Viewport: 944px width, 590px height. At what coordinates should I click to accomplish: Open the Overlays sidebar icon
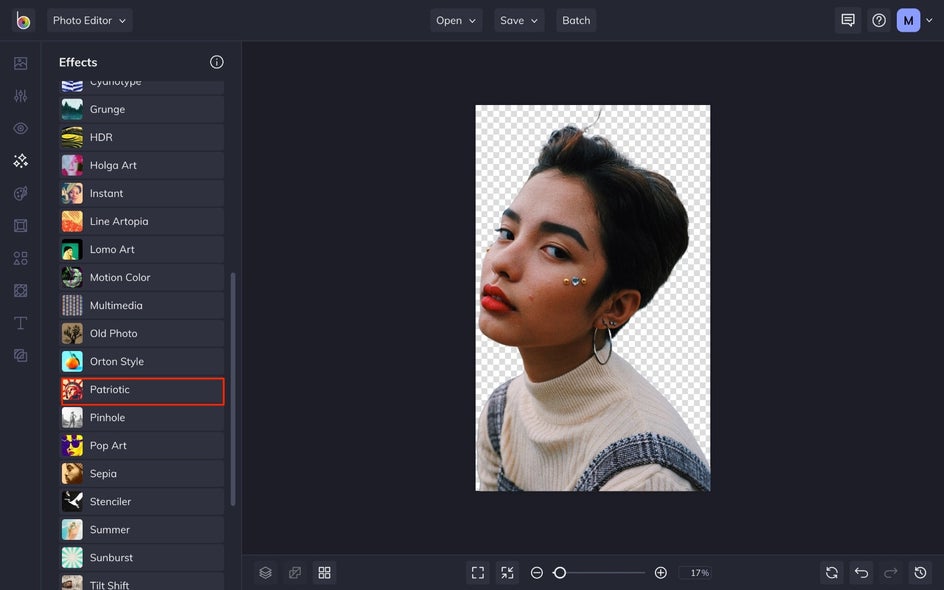[20, 291]
